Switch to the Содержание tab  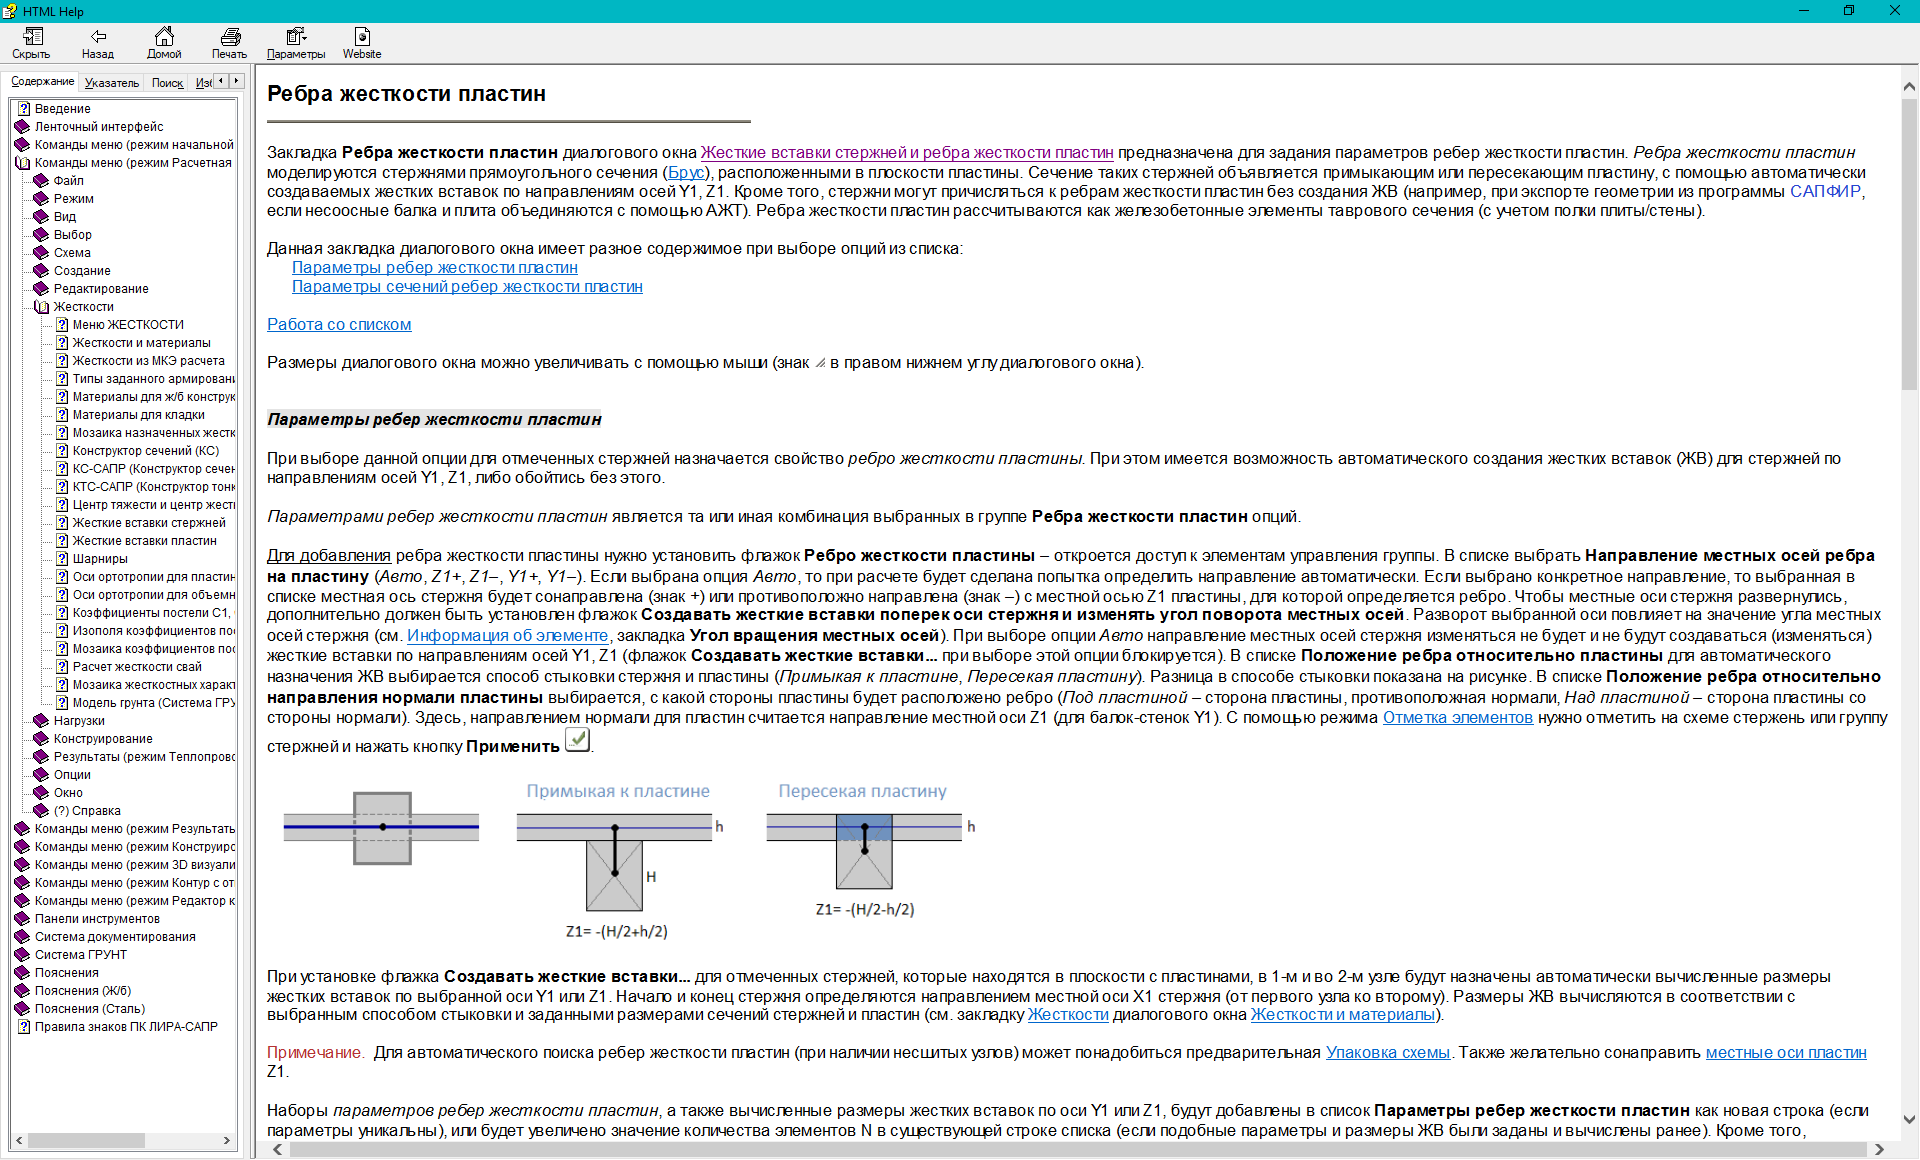tap(42, 82)
